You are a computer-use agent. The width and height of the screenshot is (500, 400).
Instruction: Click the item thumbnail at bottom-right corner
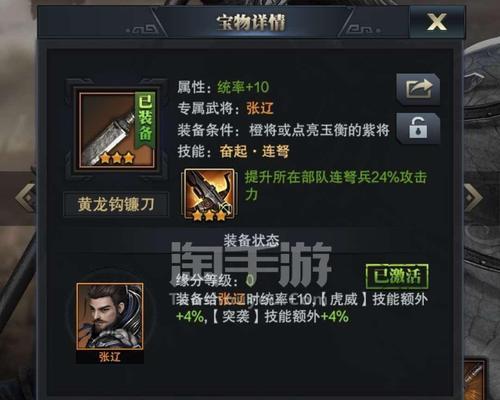475,379
